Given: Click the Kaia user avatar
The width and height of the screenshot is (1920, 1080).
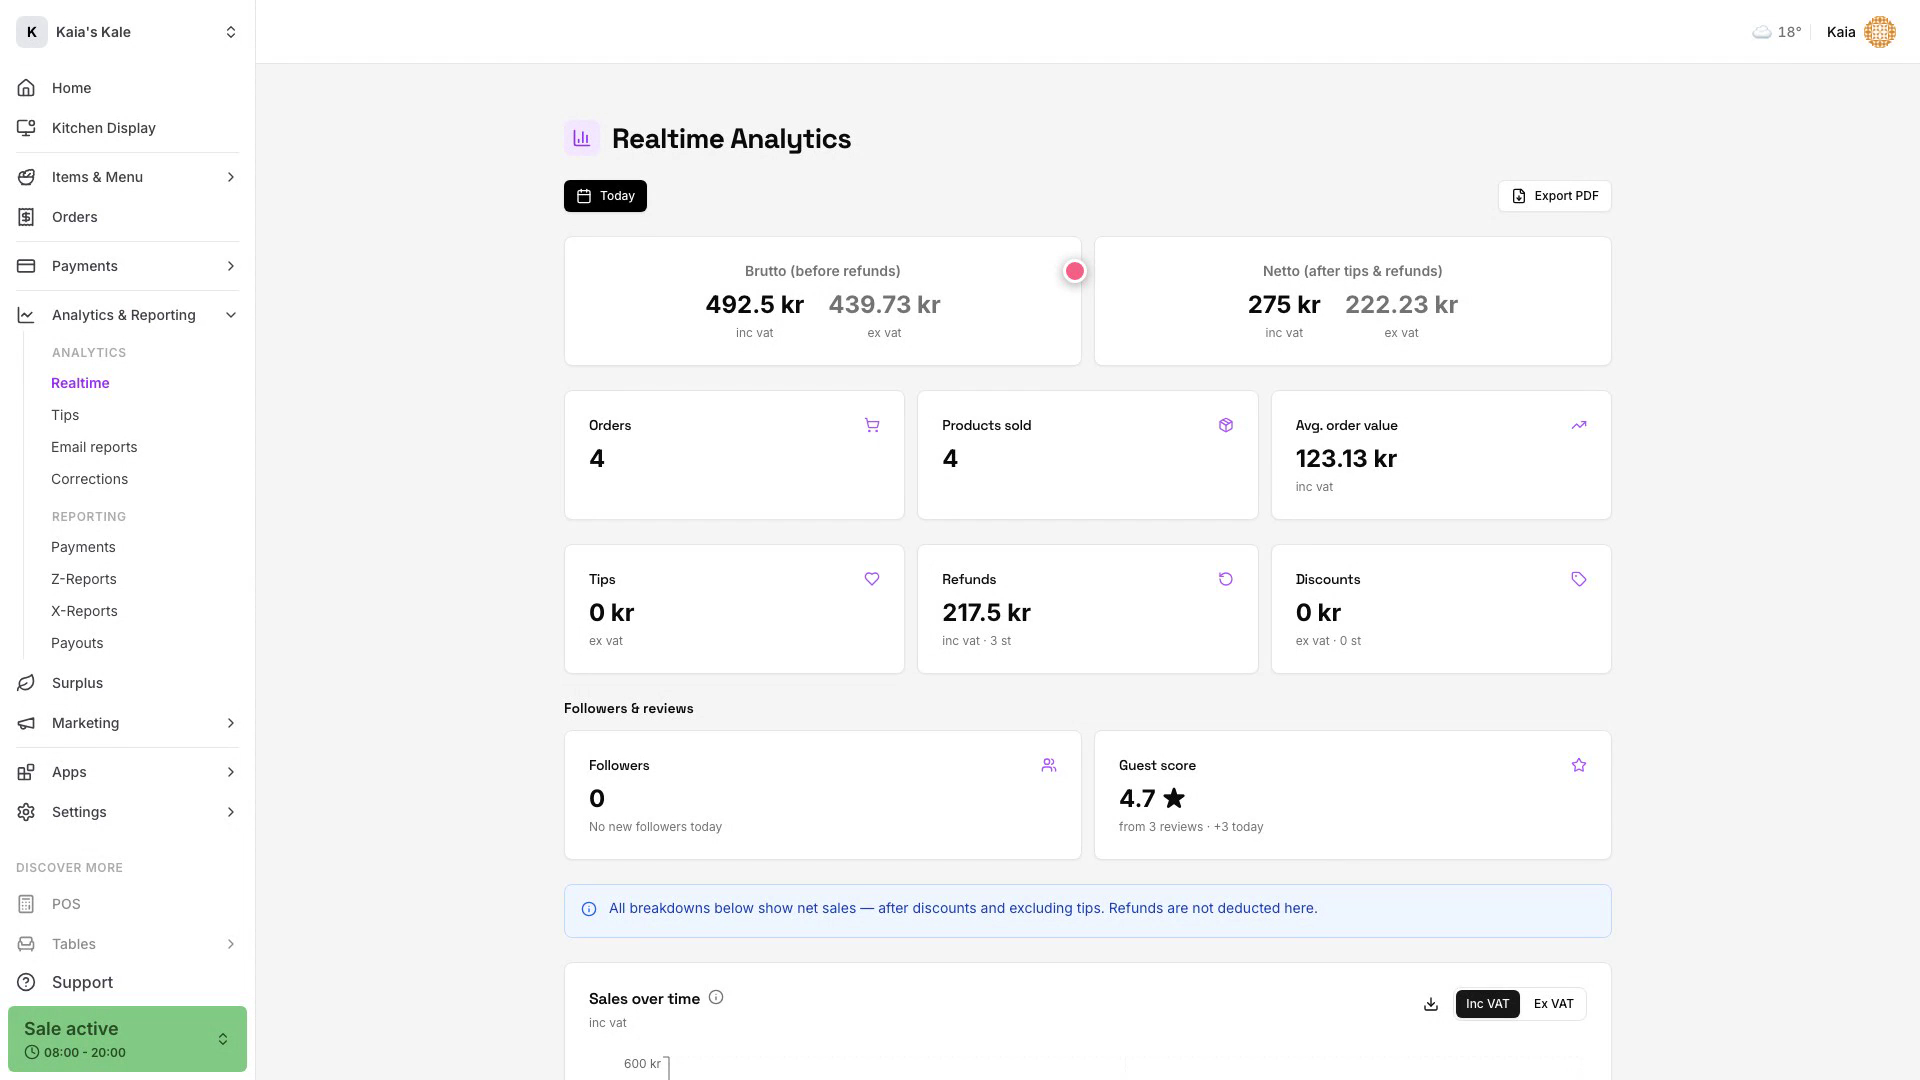Looking at the screenshot, I should point(1879,32).
